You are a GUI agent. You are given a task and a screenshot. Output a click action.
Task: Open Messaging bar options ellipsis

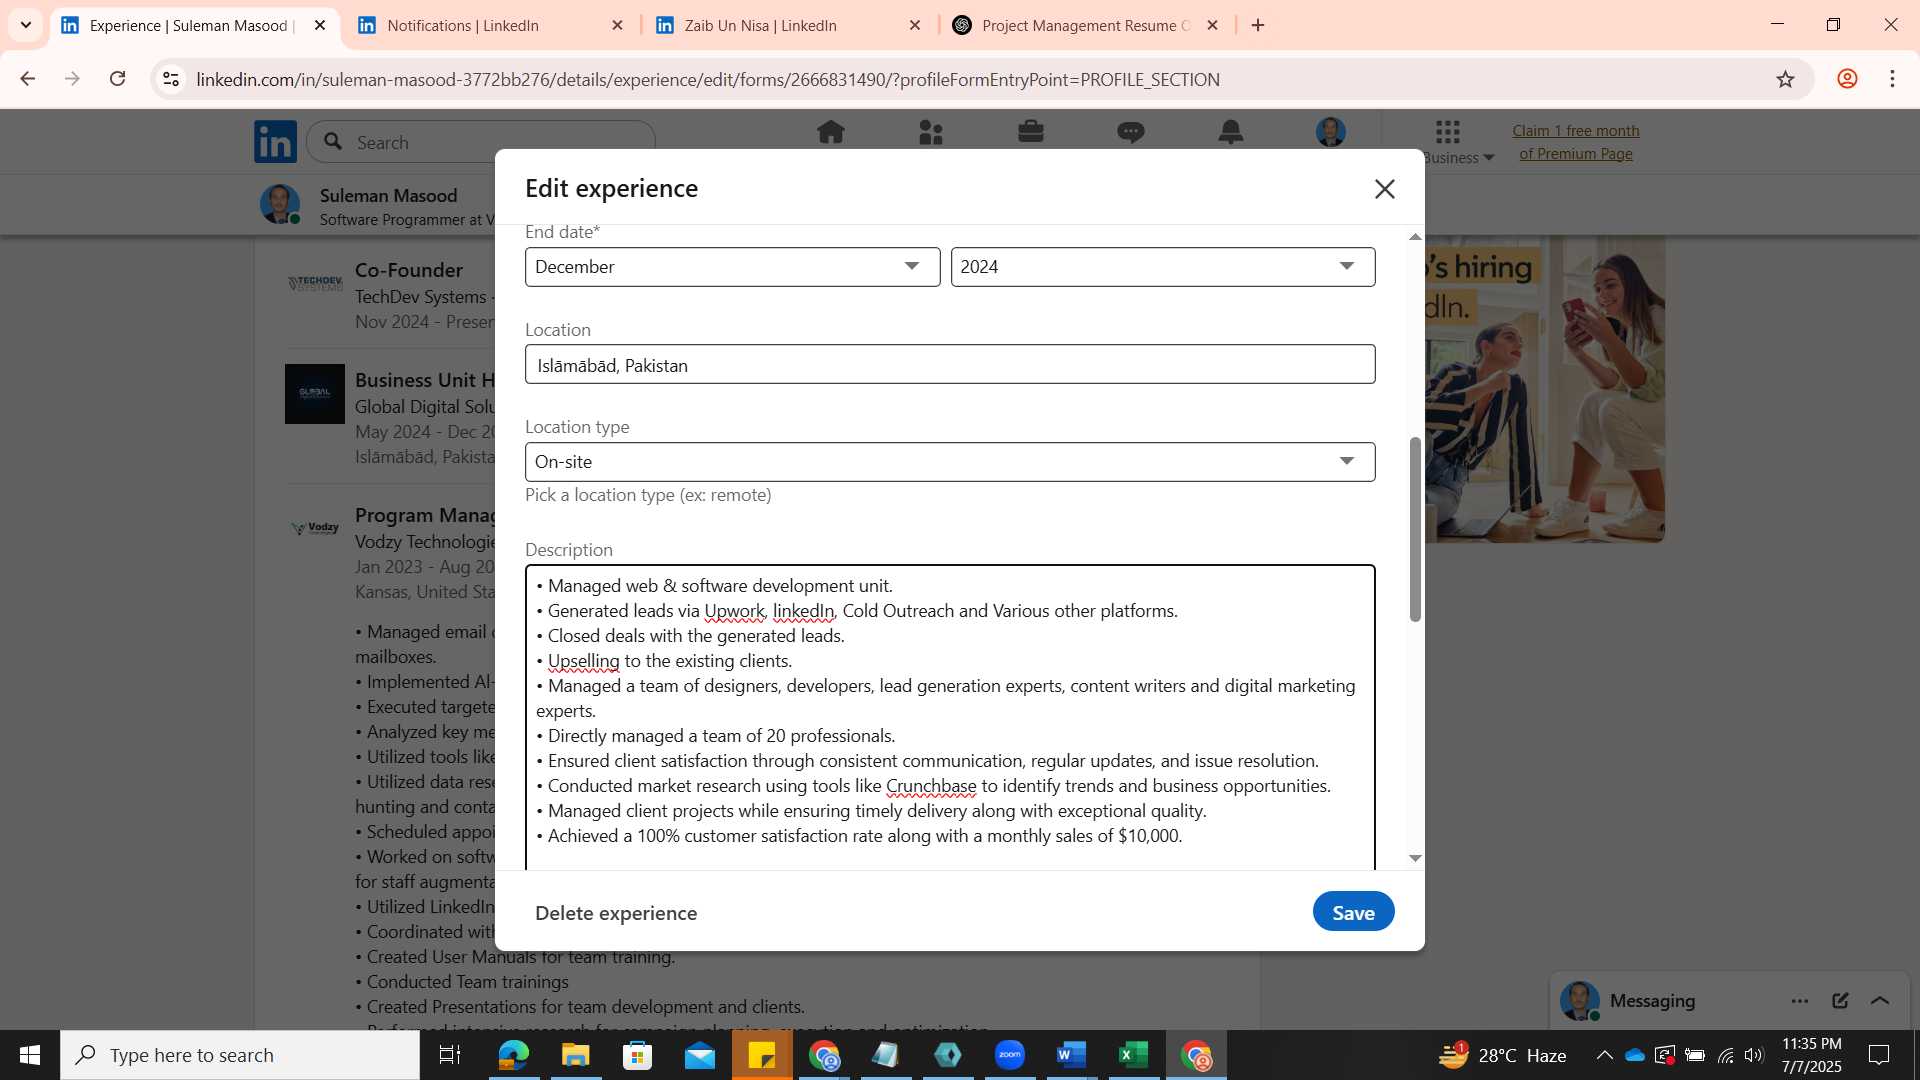point(1800,1000)
